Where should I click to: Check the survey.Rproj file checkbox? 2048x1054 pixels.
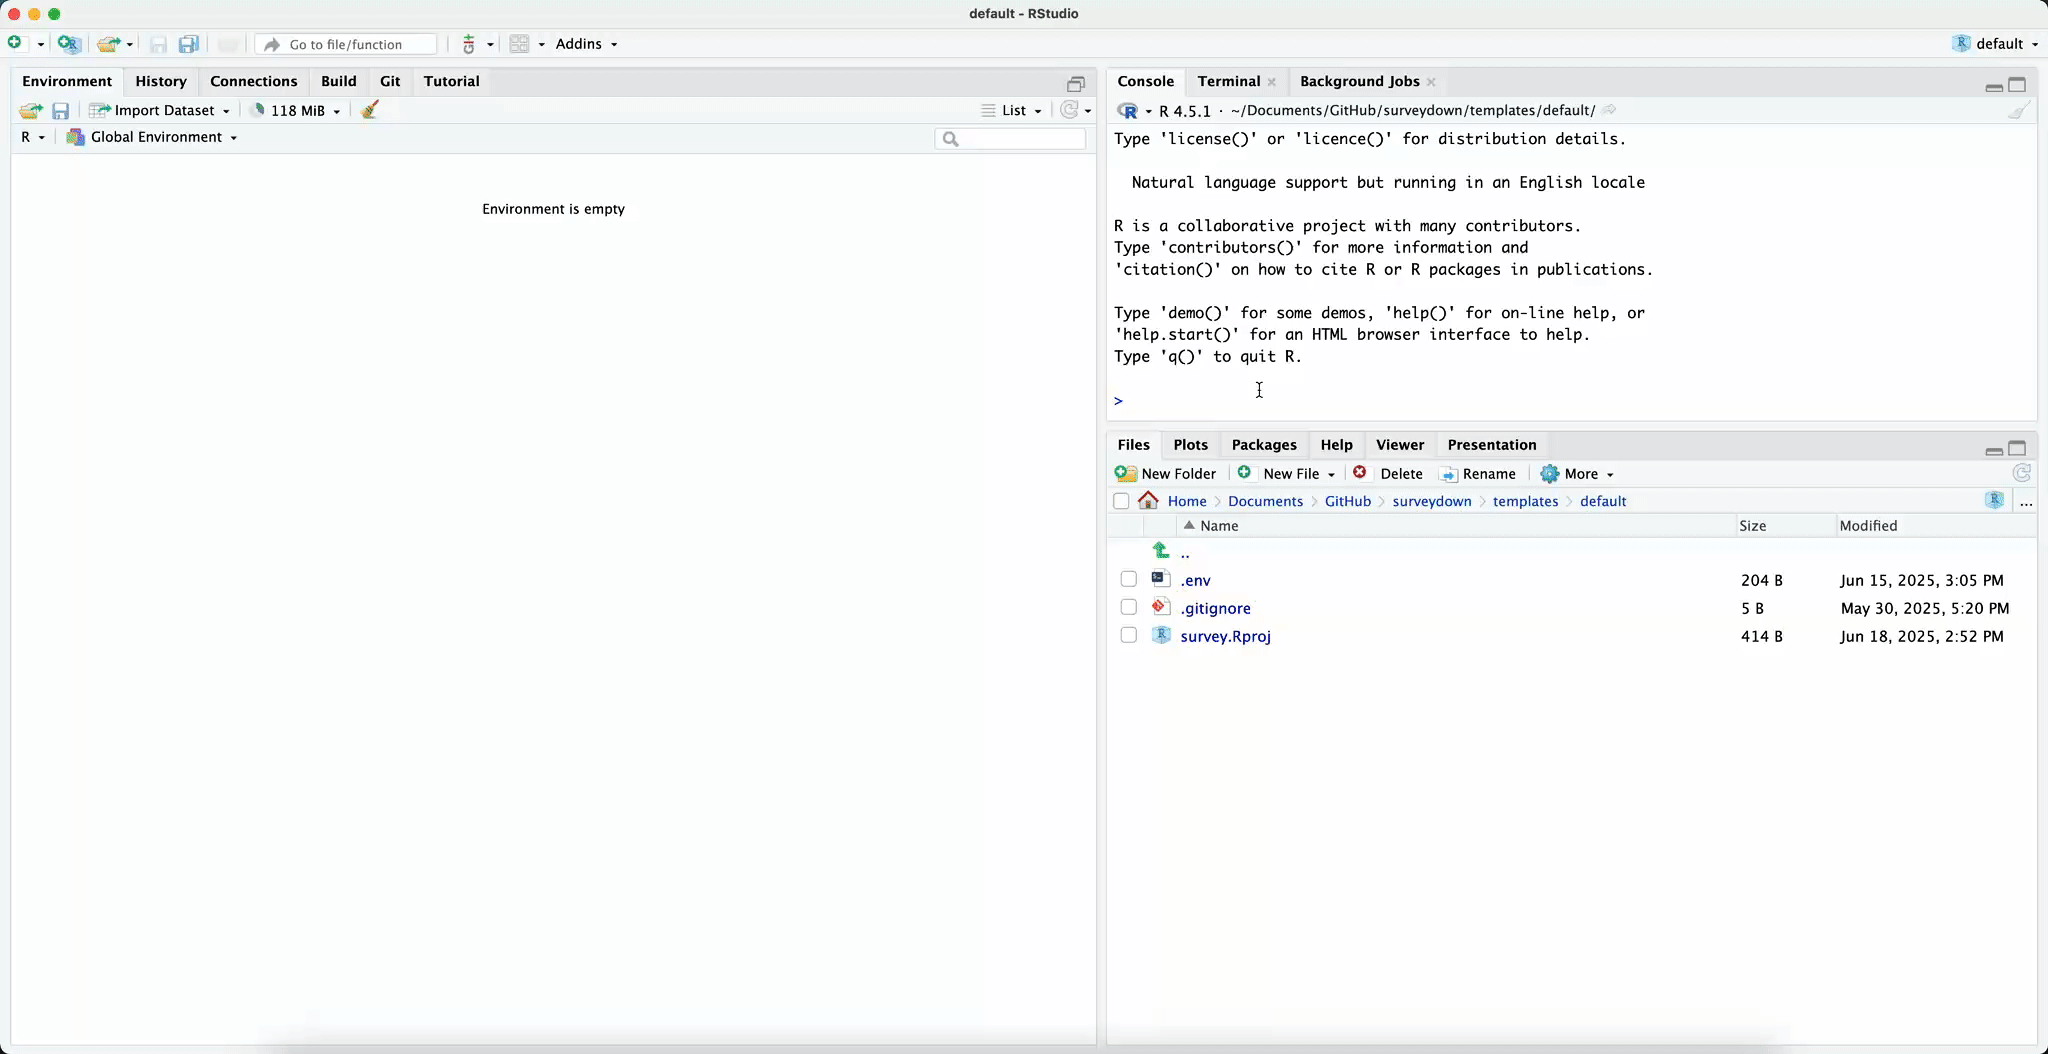pos(1129,635)
